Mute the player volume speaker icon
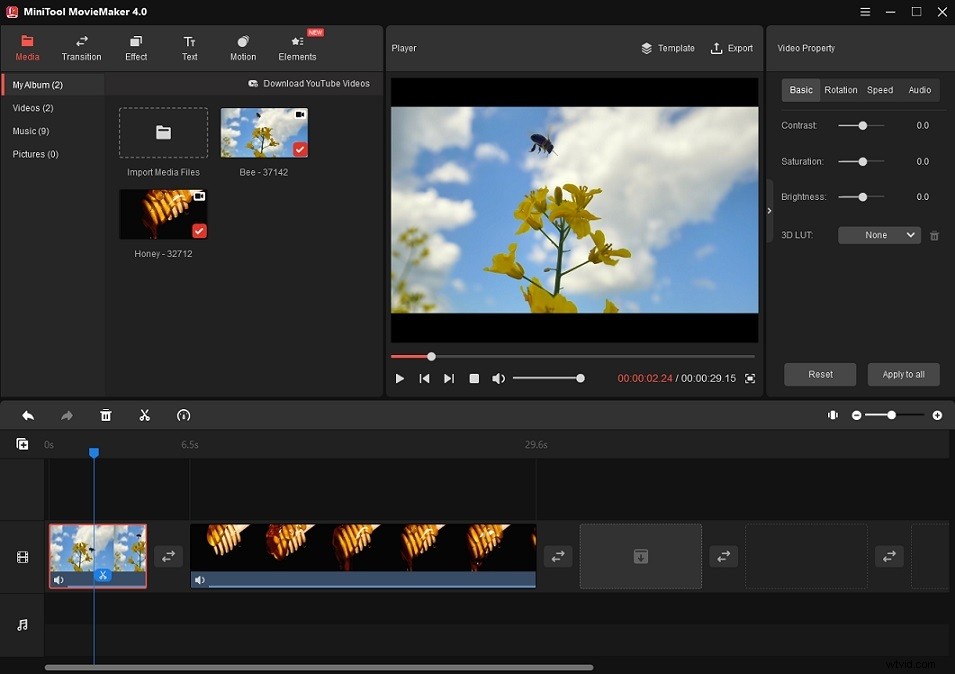The image size is (955, 674). [x=498, y=378]
